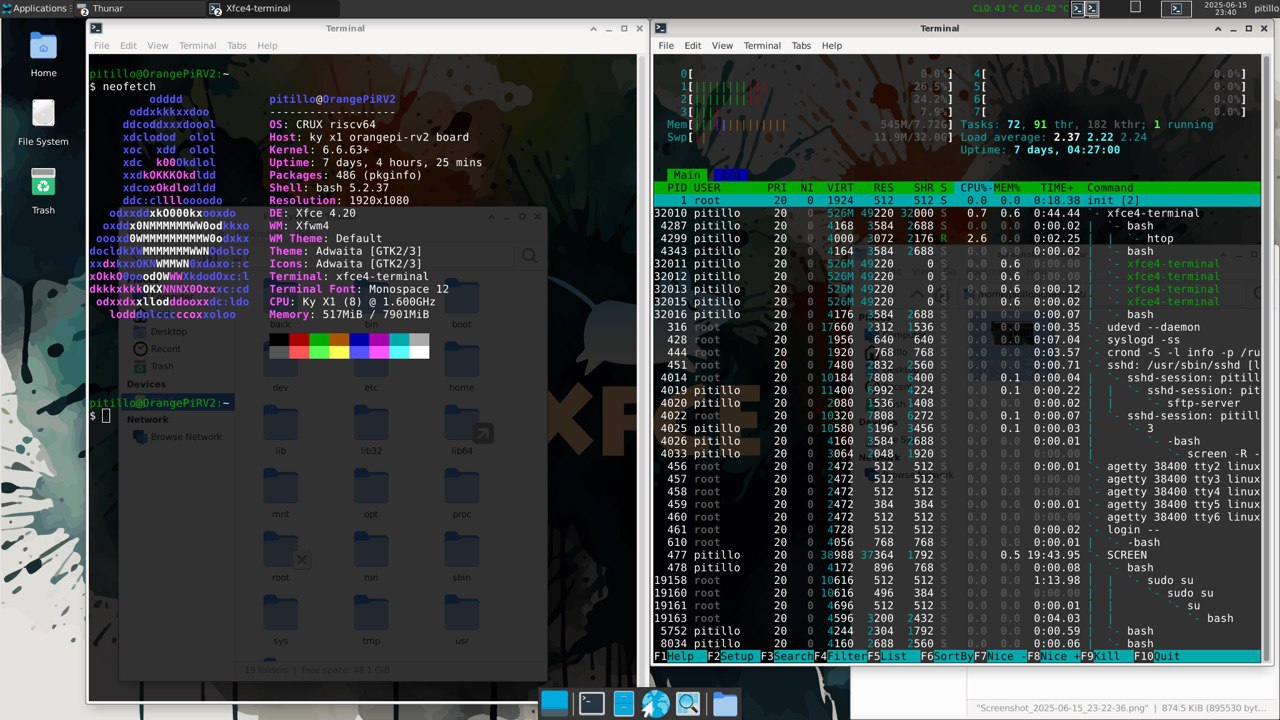Click the white swatch in the neofetch palette
This screenshot has height=720, width=1280.
pyautogui.click(x=420, y=353)
